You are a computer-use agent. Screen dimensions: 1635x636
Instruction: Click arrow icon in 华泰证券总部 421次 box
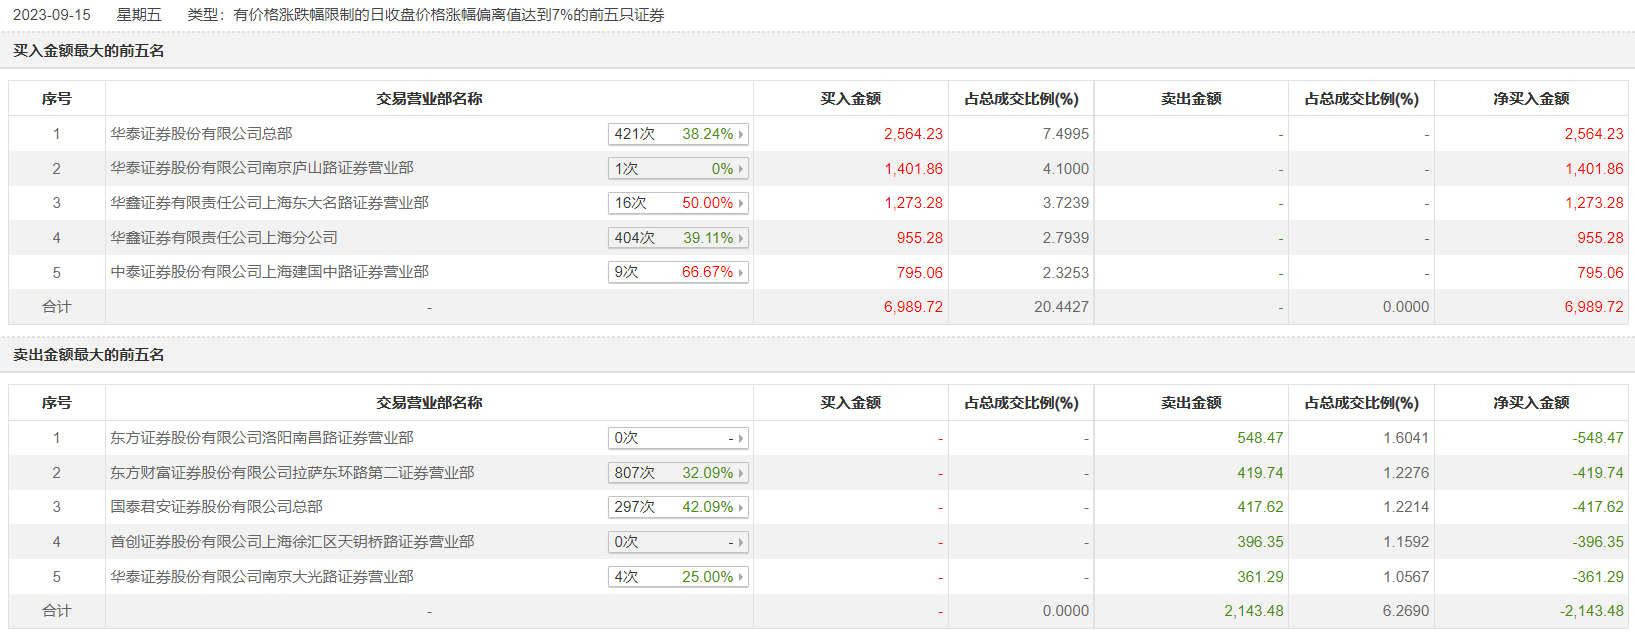(741, 134)
